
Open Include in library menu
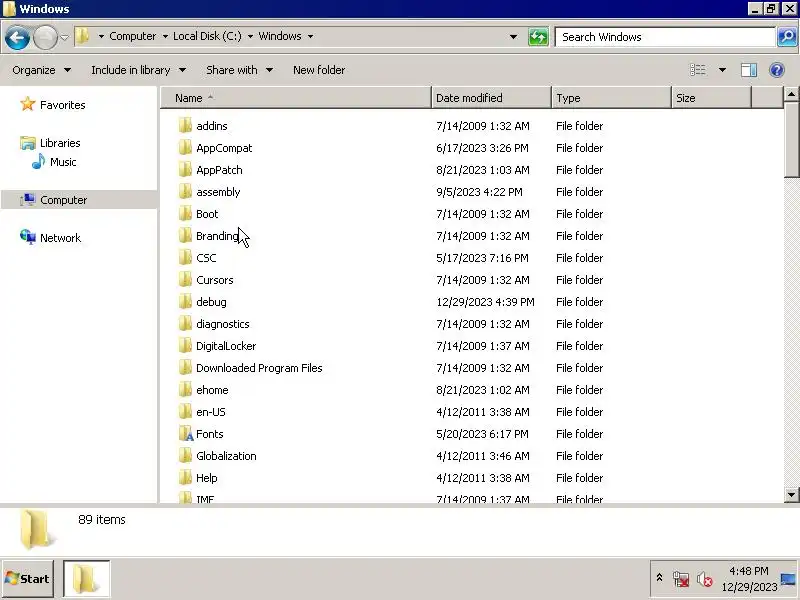138,70
